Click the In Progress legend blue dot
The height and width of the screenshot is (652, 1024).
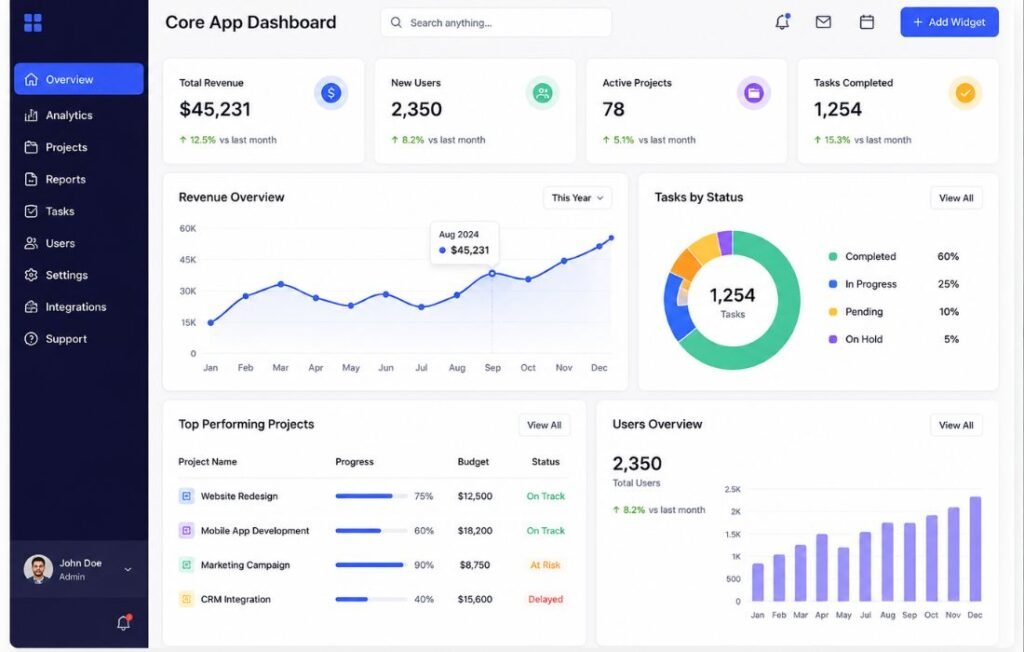(x=833, y=284)
